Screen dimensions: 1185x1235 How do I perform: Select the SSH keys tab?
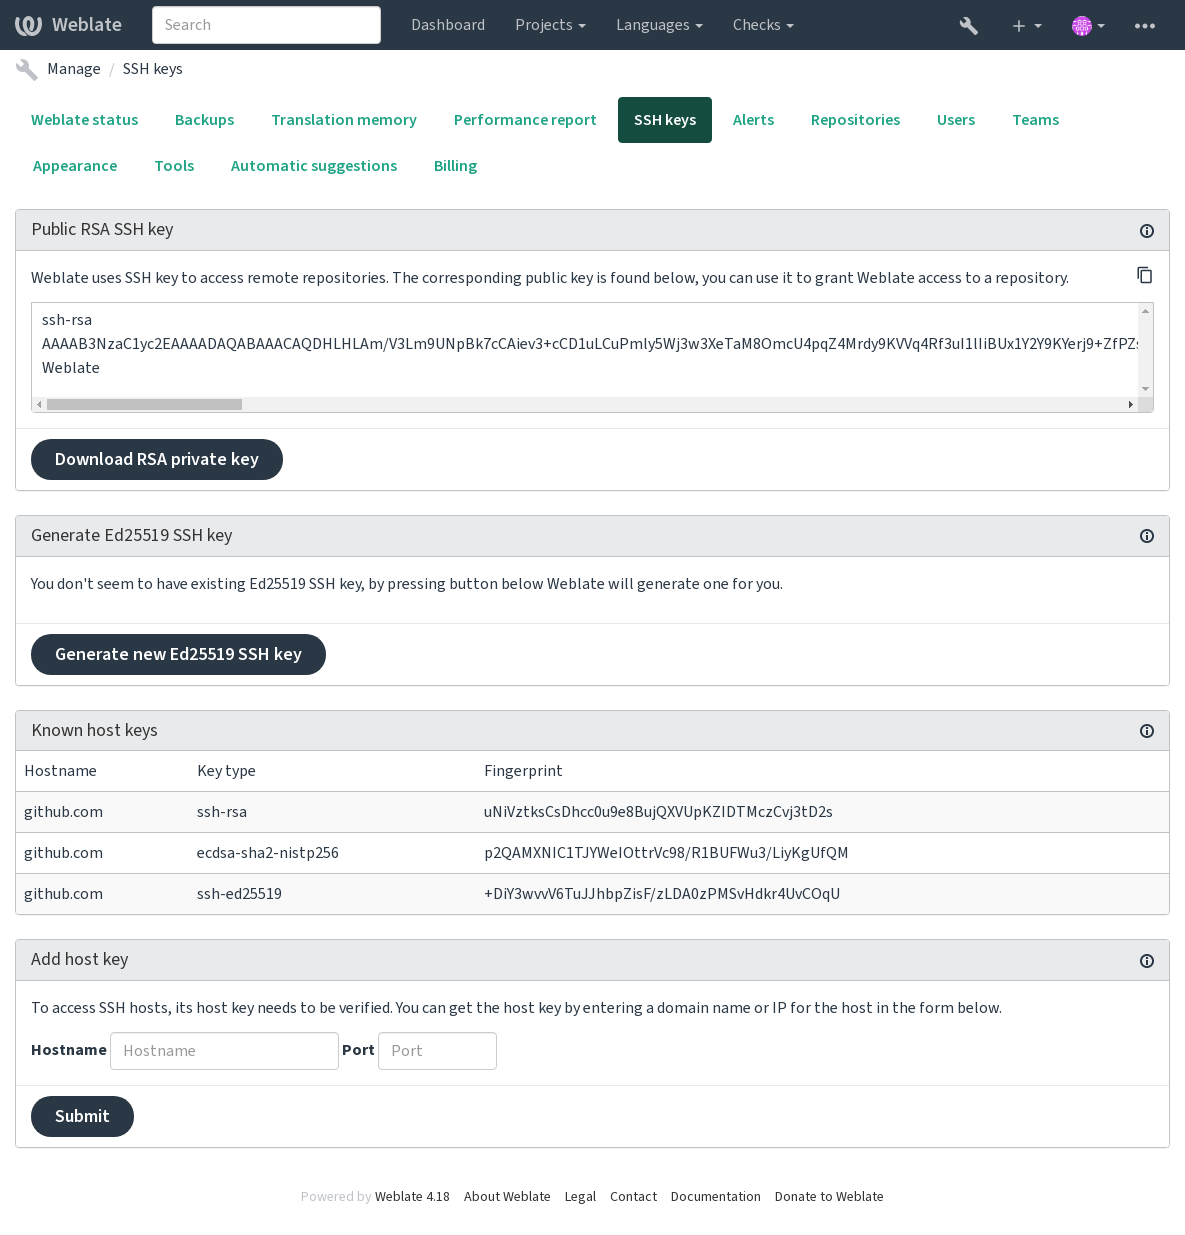tap(665, 120)
